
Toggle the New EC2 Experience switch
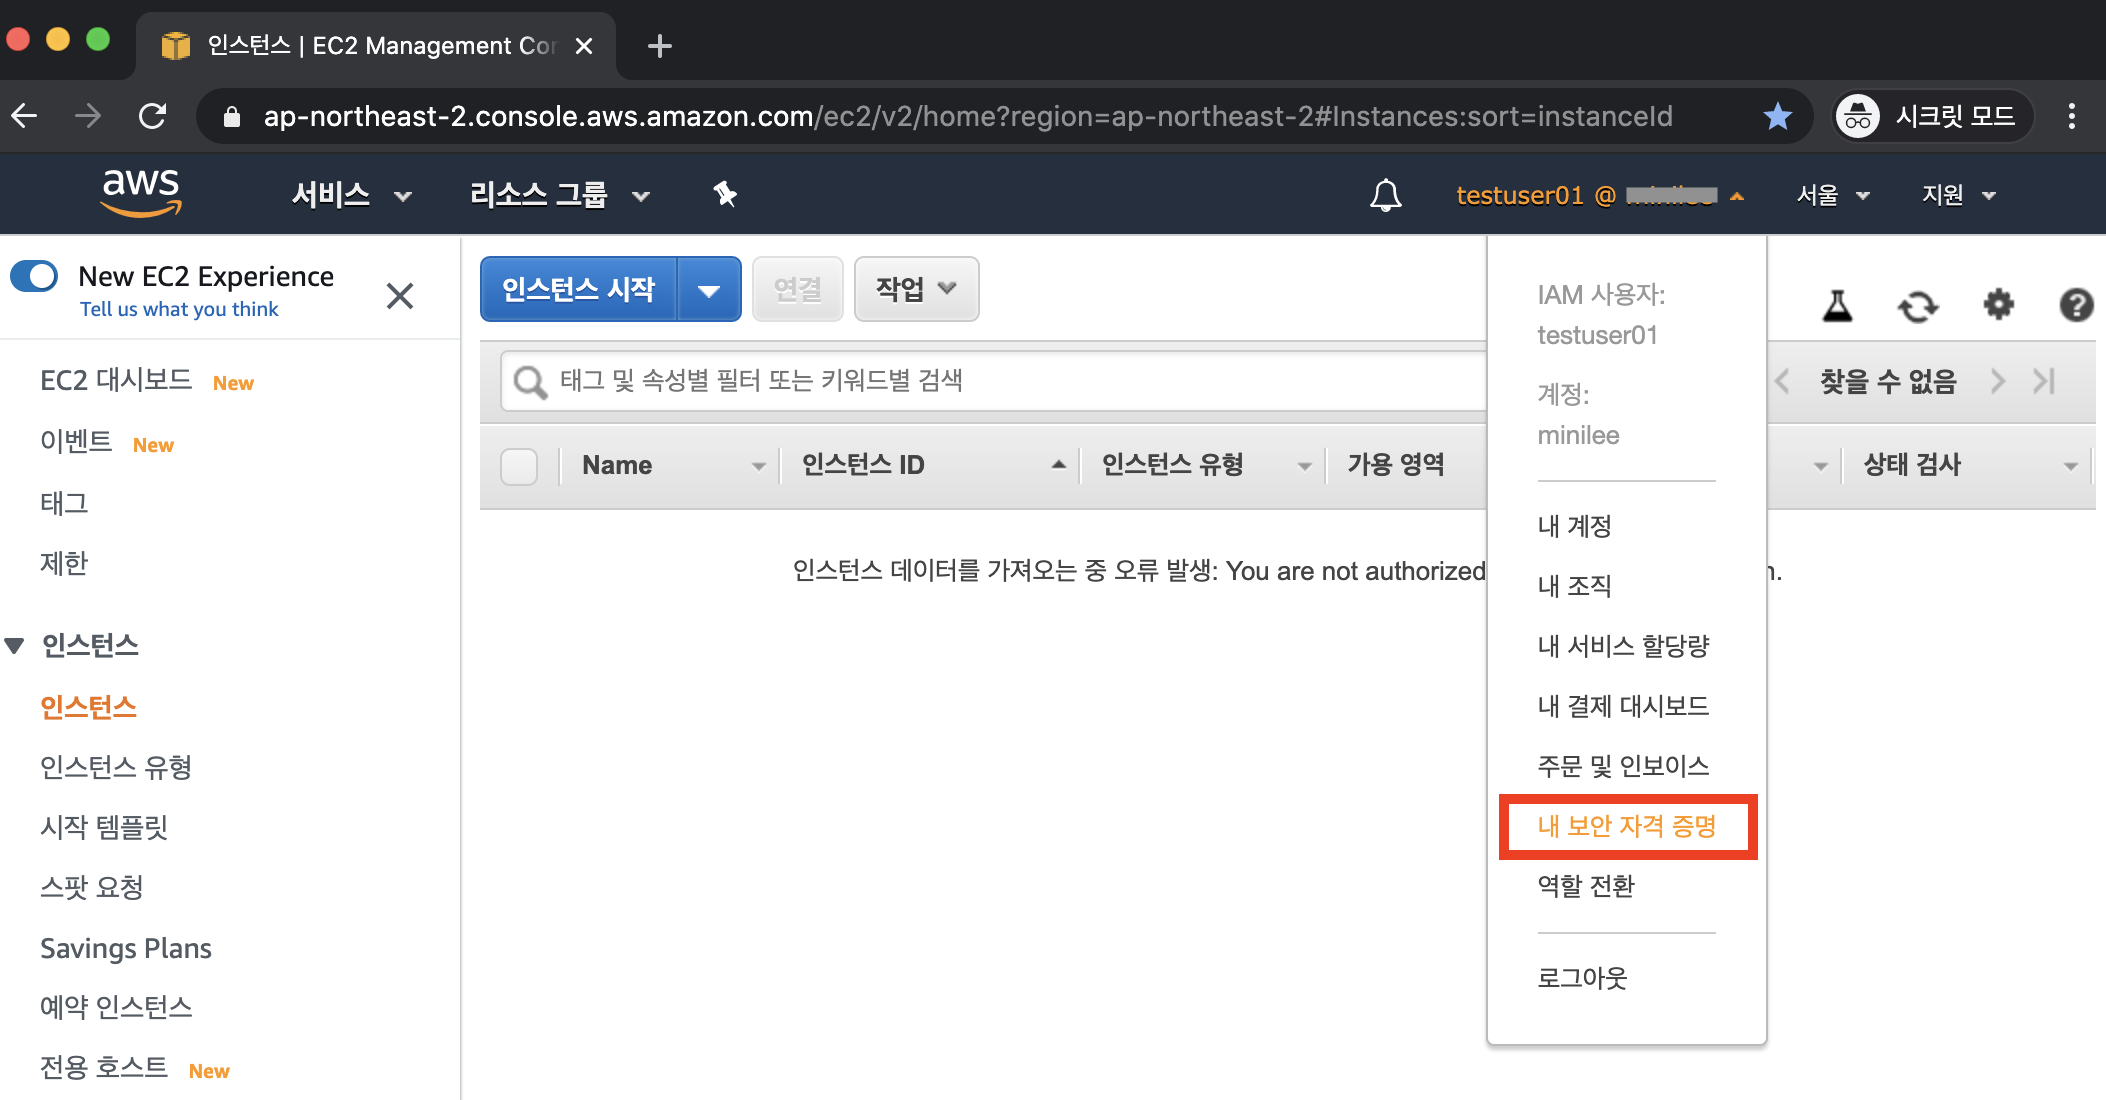pyautogui.click(x=35, y=276)
